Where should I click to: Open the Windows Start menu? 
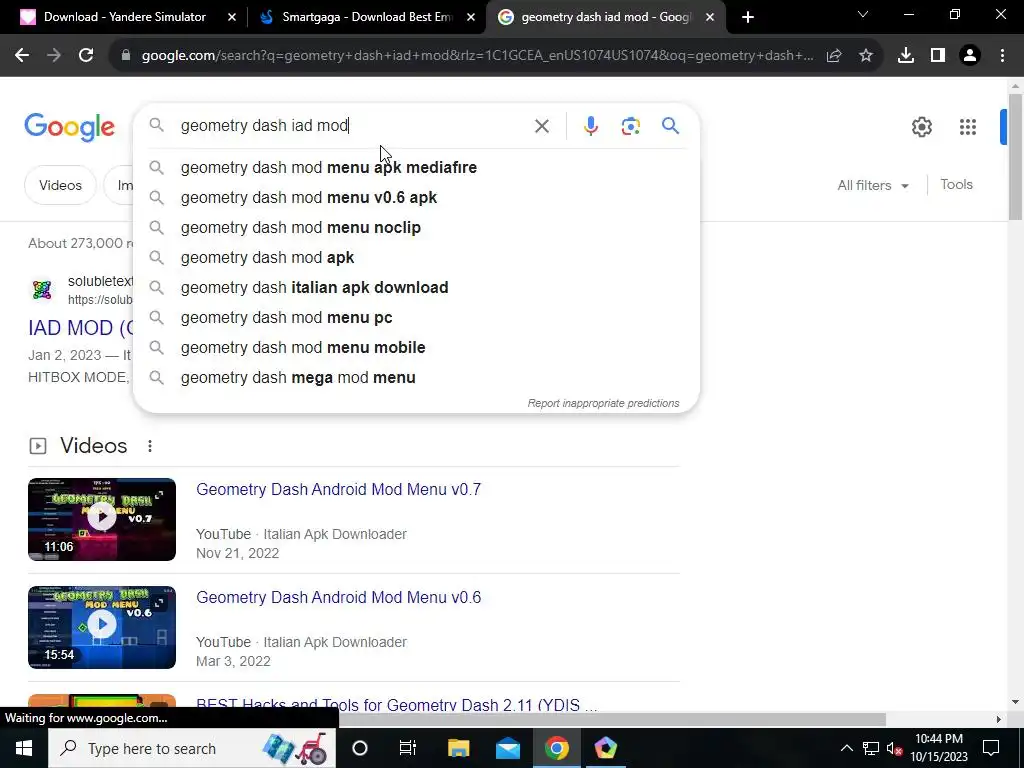[x=24, y=748]
